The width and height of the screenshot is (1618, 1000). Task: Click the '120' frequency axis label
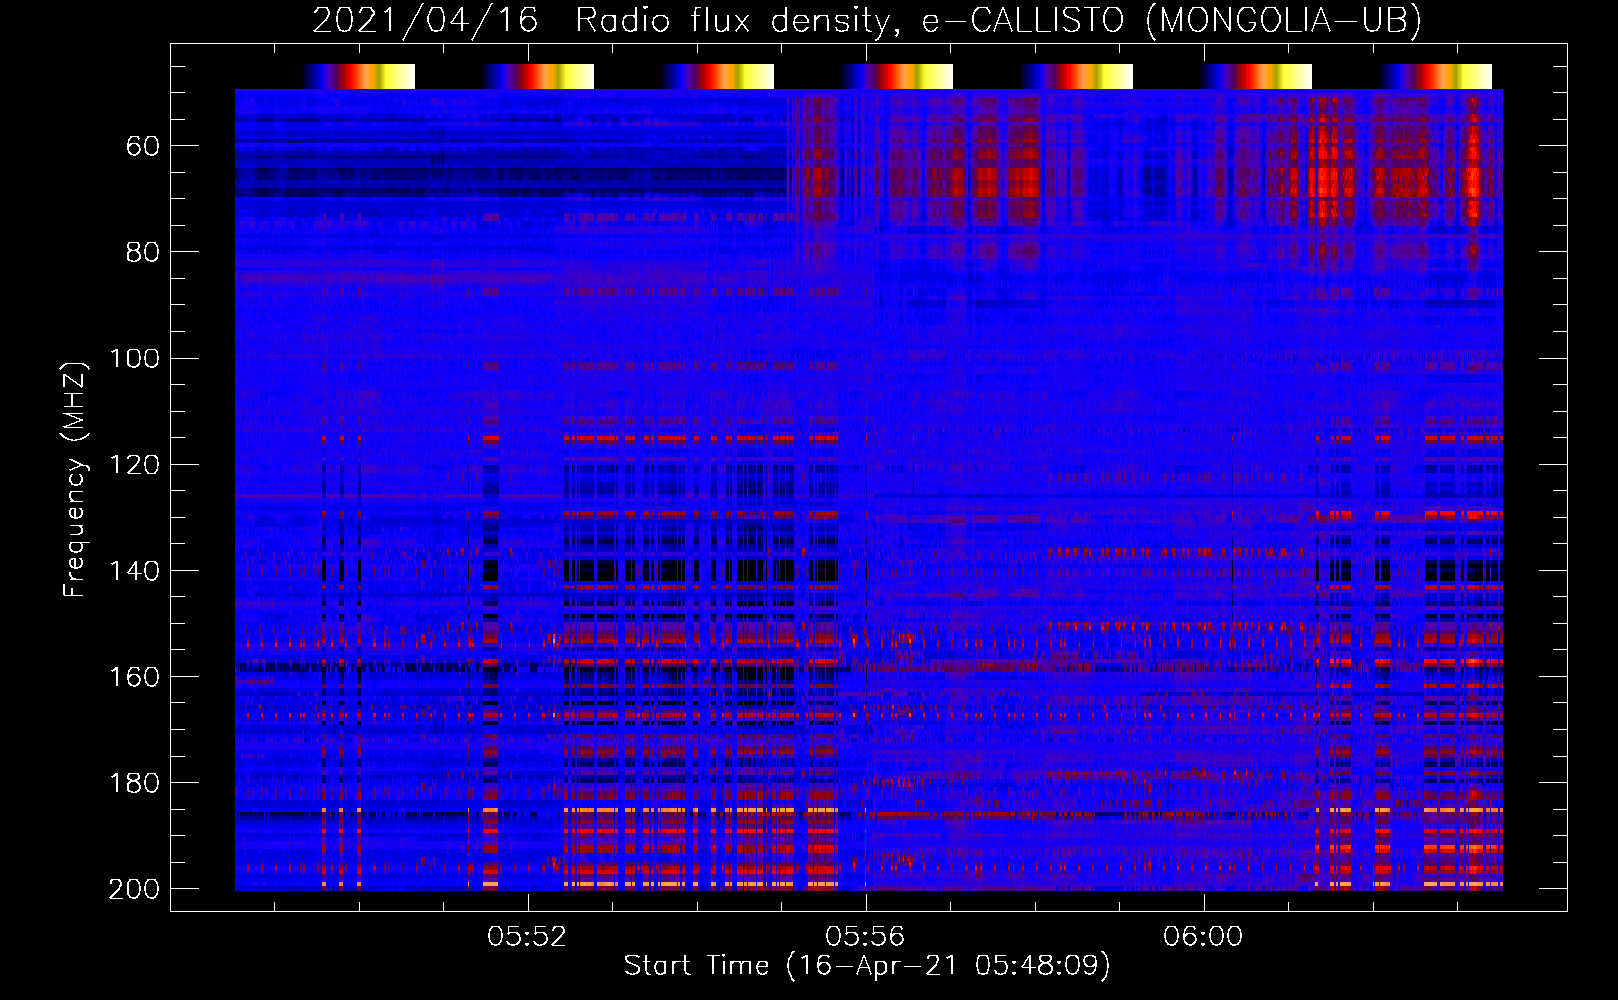134,465
